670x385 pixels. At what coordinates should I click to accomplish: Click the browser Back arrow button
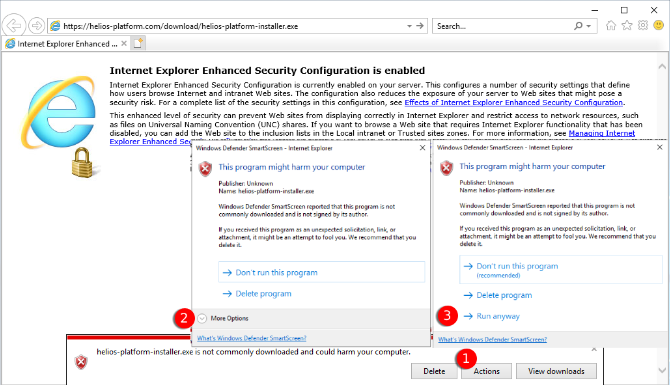(14, 26)
